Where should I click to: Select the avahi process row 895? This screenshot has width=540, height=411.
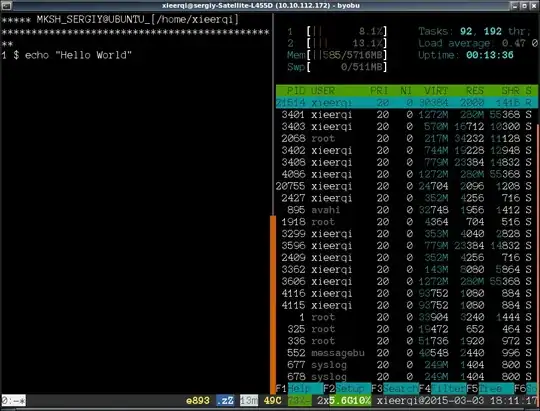click(406, 210)
